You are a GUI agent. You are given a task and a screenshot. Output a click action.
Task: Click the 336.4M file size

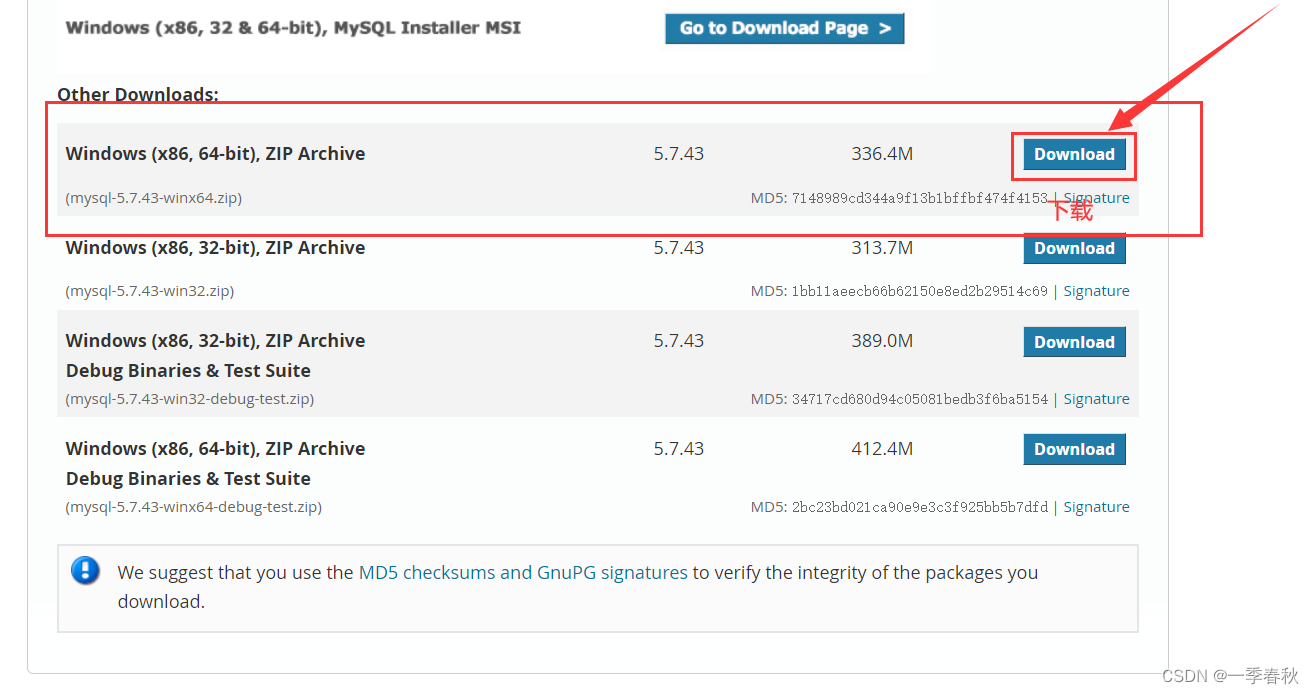tap(882, 154)
